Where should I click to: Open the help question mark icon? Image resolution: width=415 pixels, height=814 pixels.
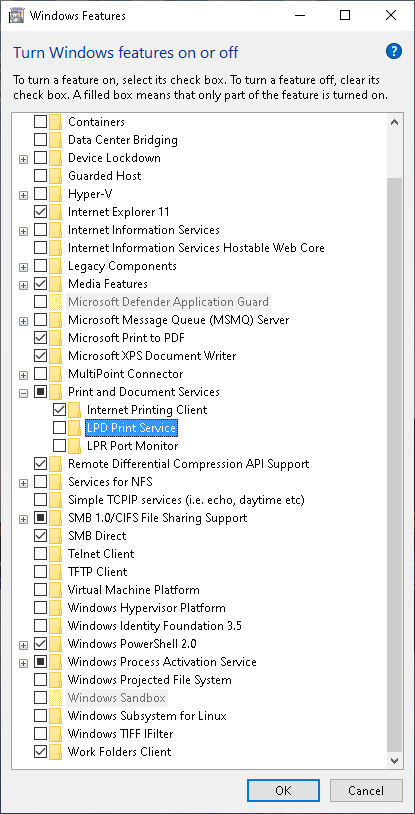(x=394, y=51)
